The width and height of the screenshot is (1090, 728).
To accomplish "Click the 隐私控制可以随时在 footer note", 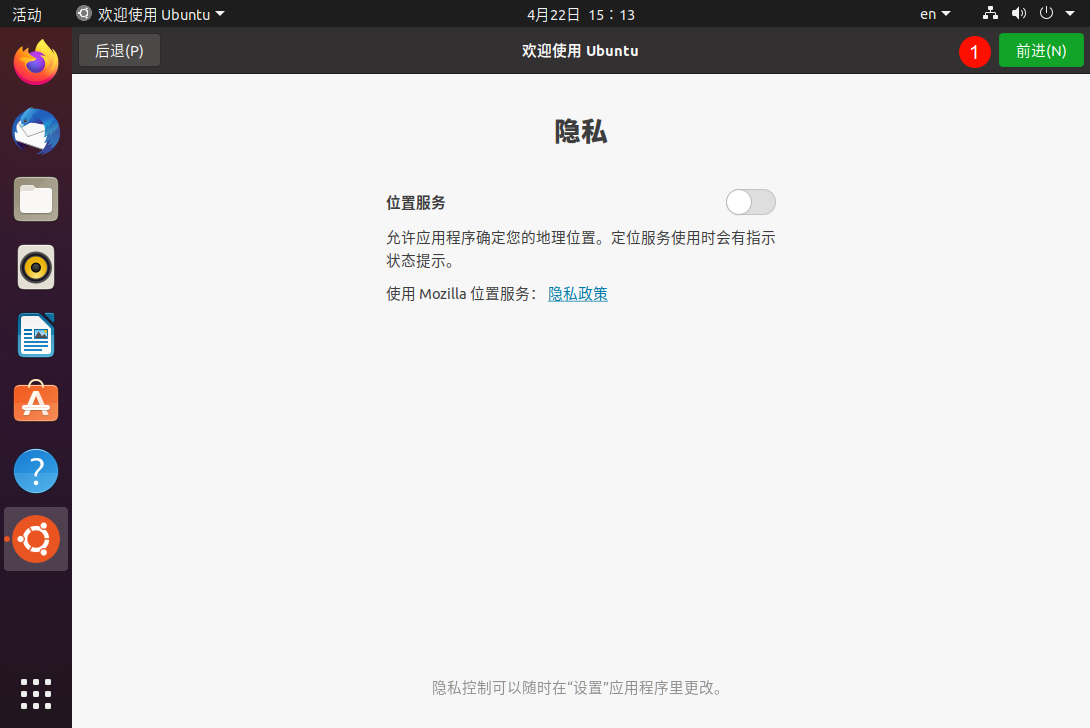I will (x=579, y=688).
